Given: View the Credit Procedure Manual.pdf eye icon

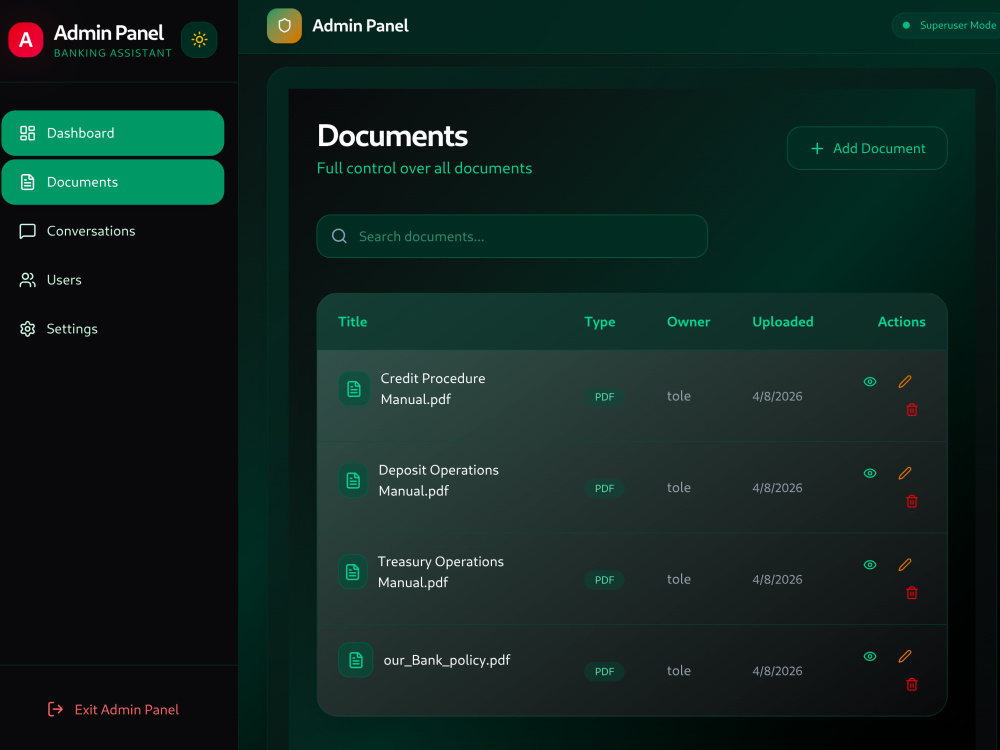Looking at the screenshot, I should point(870,382).
